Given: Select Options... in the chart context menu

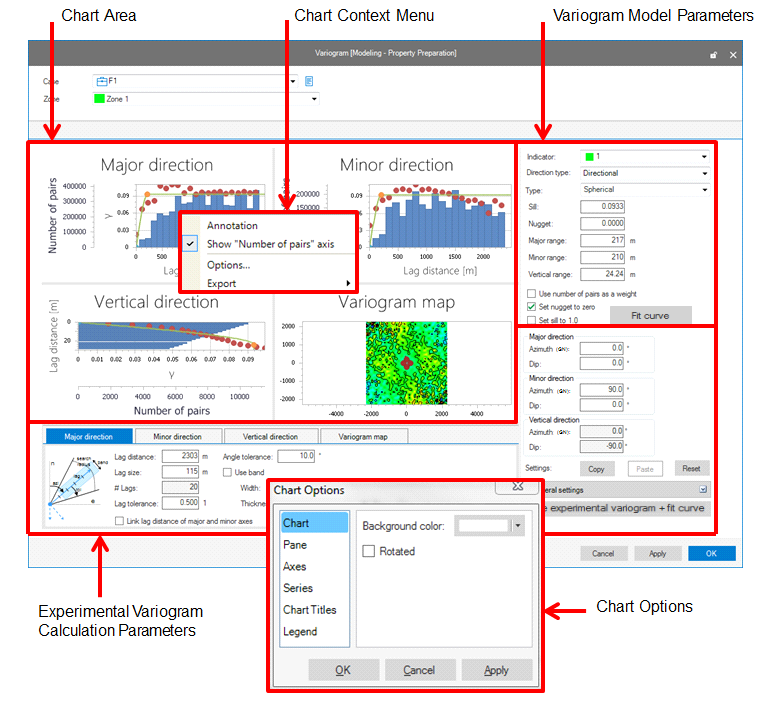Looking at the screenshot, I should tap(228, 265).
